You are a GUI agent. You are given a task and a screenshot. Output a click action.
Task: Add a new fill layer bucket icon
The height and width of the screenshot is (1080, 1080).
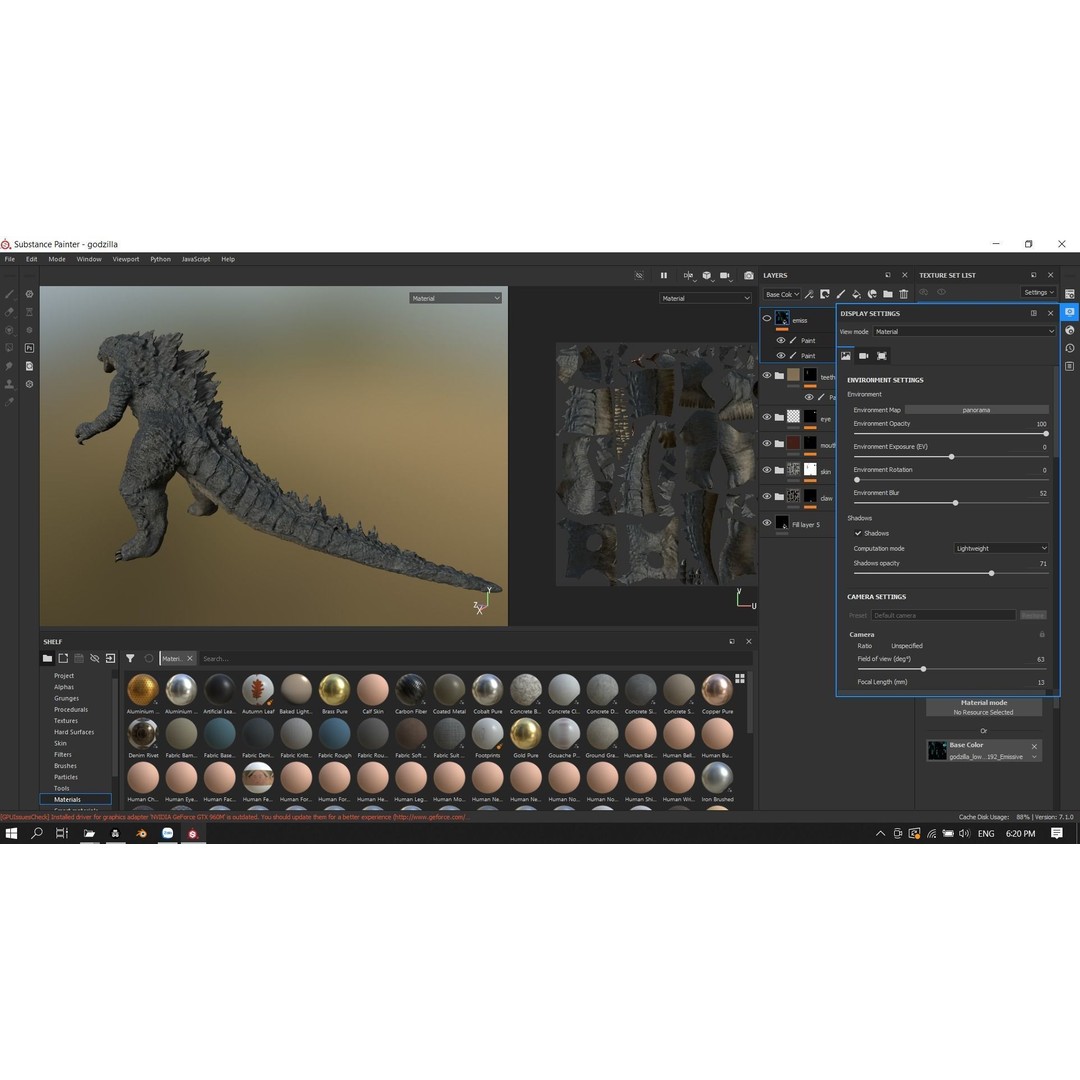856,294
